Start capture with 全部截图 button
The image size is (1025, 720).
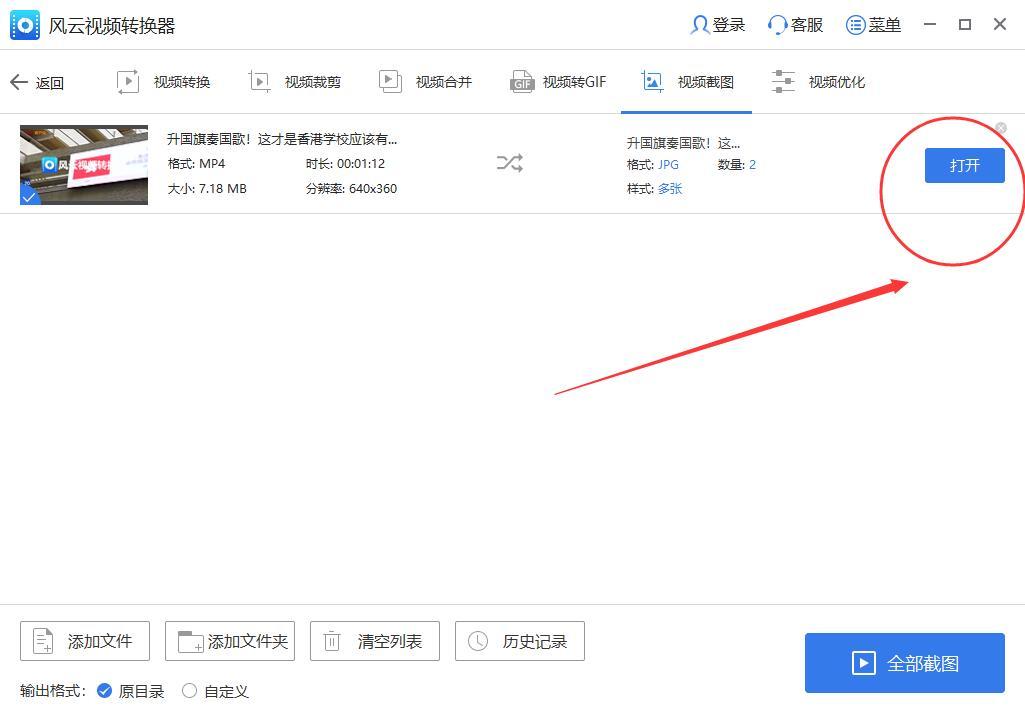(904, 663)
